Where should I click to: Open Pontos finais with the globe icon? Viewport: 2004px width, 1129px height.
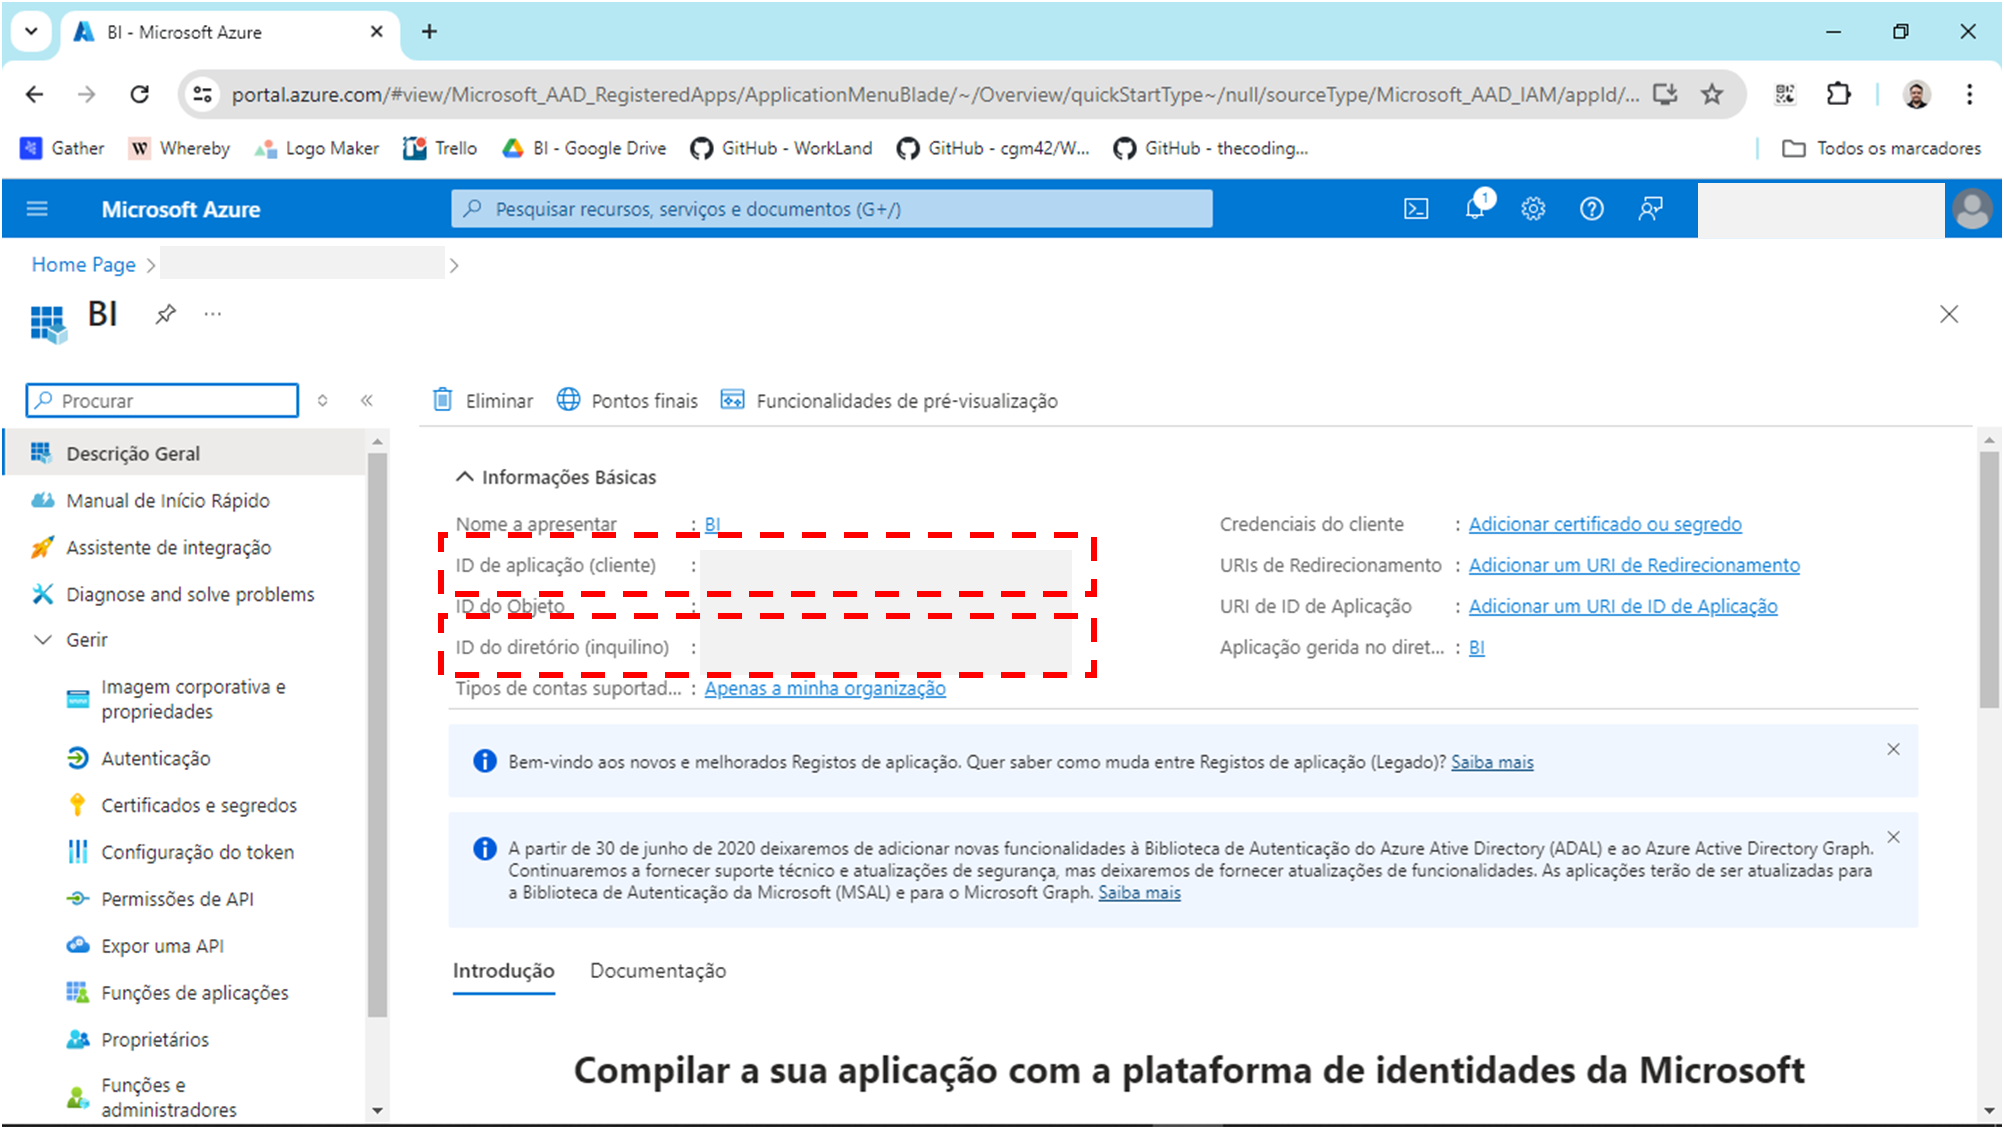[x=627, y=400]
